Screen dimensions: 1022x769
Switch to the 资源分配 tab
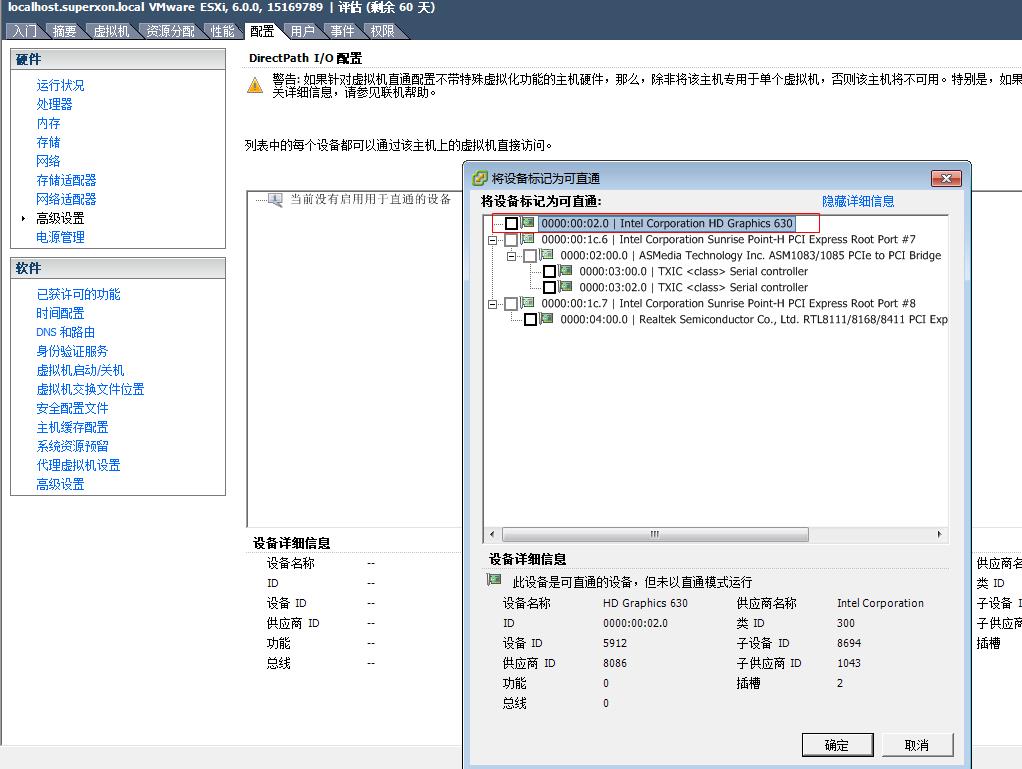(x=170, y=31)
